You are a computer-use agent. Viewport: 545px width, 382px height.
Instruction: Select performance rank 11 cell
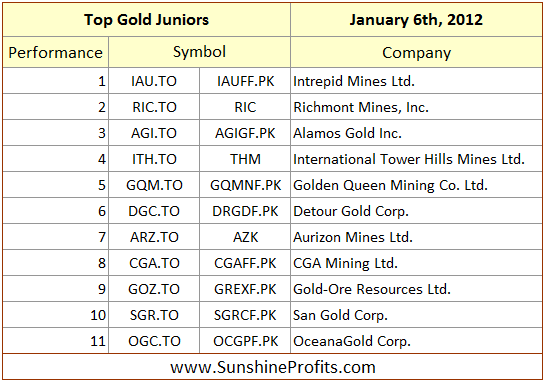pos(56,341)
